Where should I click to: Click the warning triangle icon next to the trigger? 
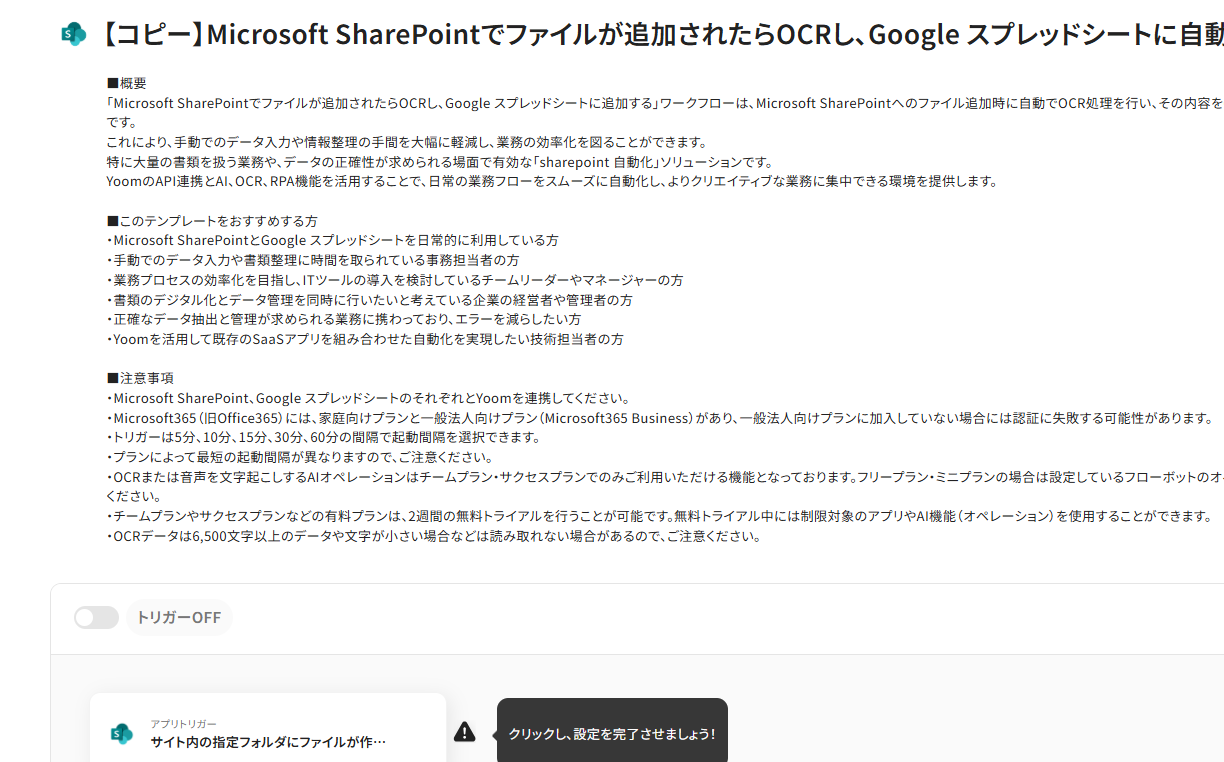coord(465,732)
